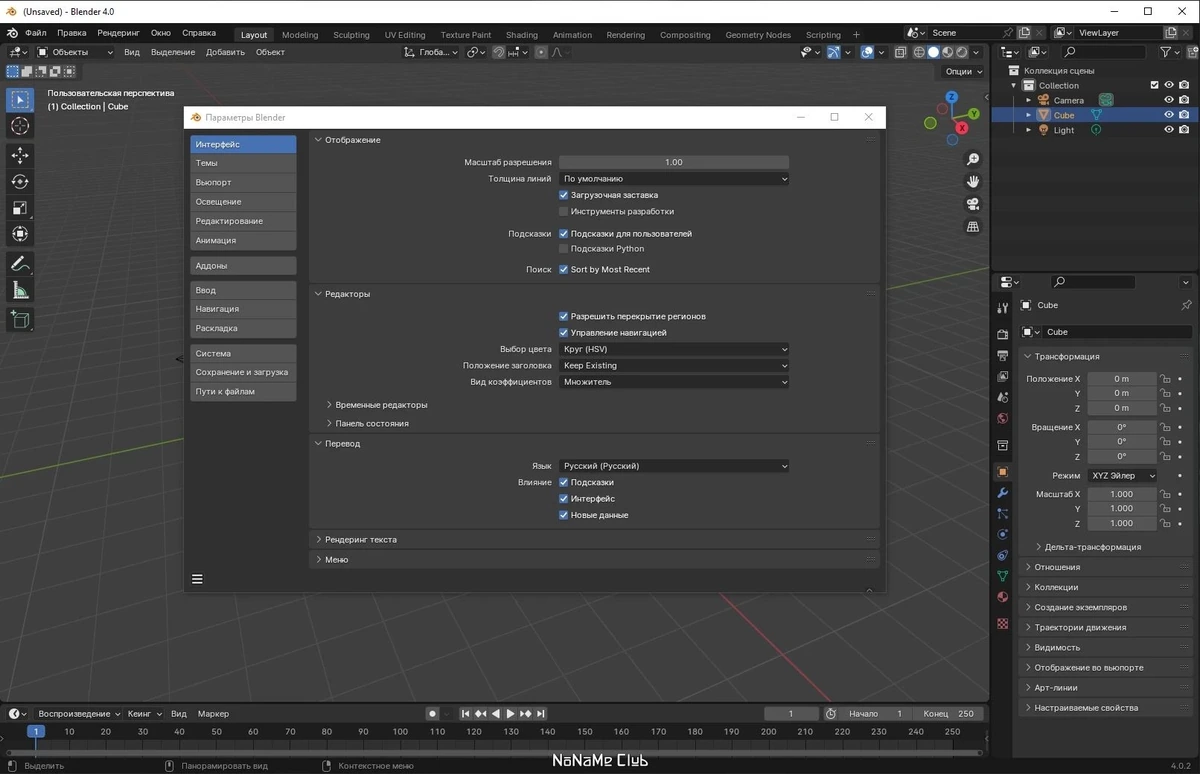Open the Темы preferences section

pos(243,163)
